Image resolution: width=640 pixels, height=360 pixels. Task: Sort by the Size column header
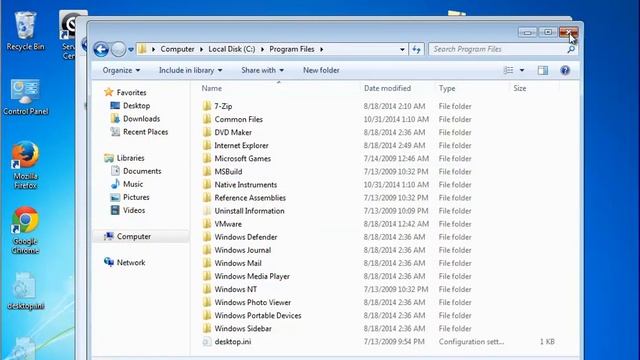(520, 88)
